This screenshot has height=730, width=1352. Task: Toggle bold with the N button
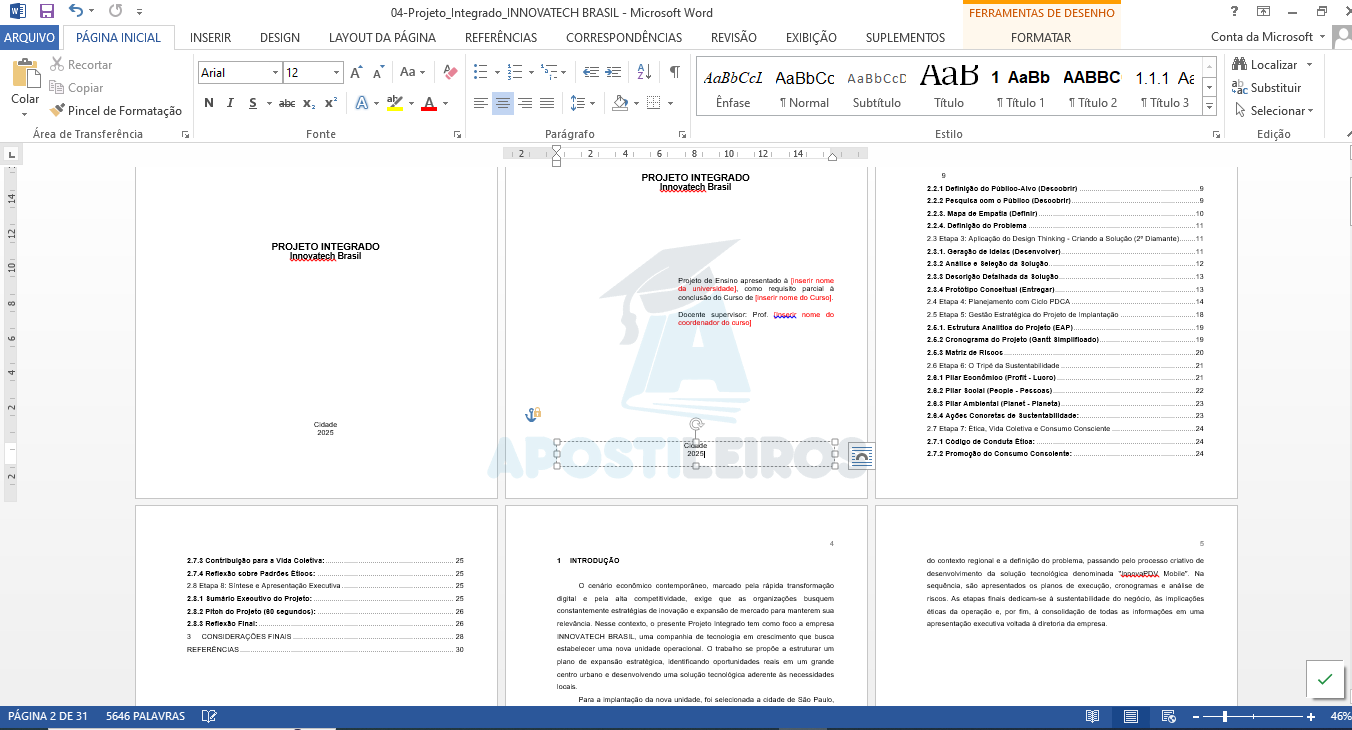pyautogui.click(x=209, y=102)
